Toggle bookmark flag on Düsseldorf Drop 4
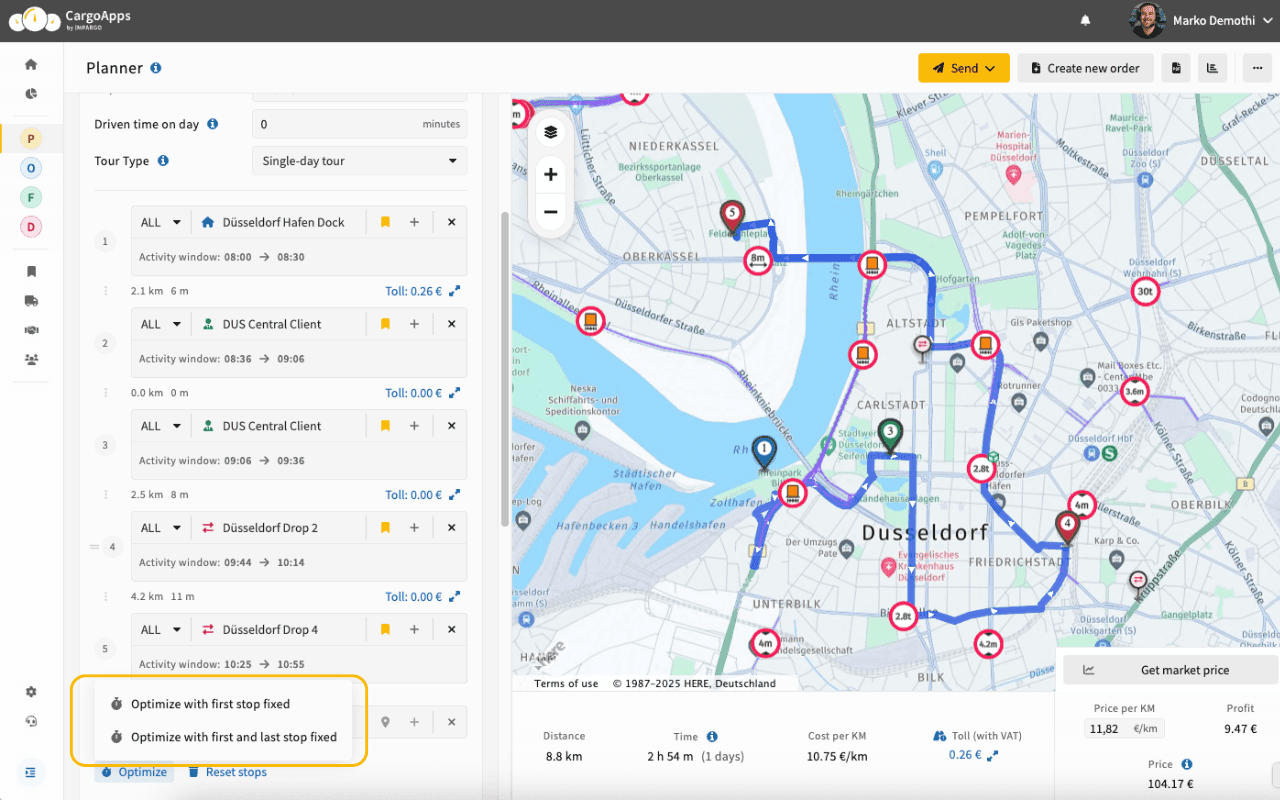1280x800 pixels. coord(385,630)
